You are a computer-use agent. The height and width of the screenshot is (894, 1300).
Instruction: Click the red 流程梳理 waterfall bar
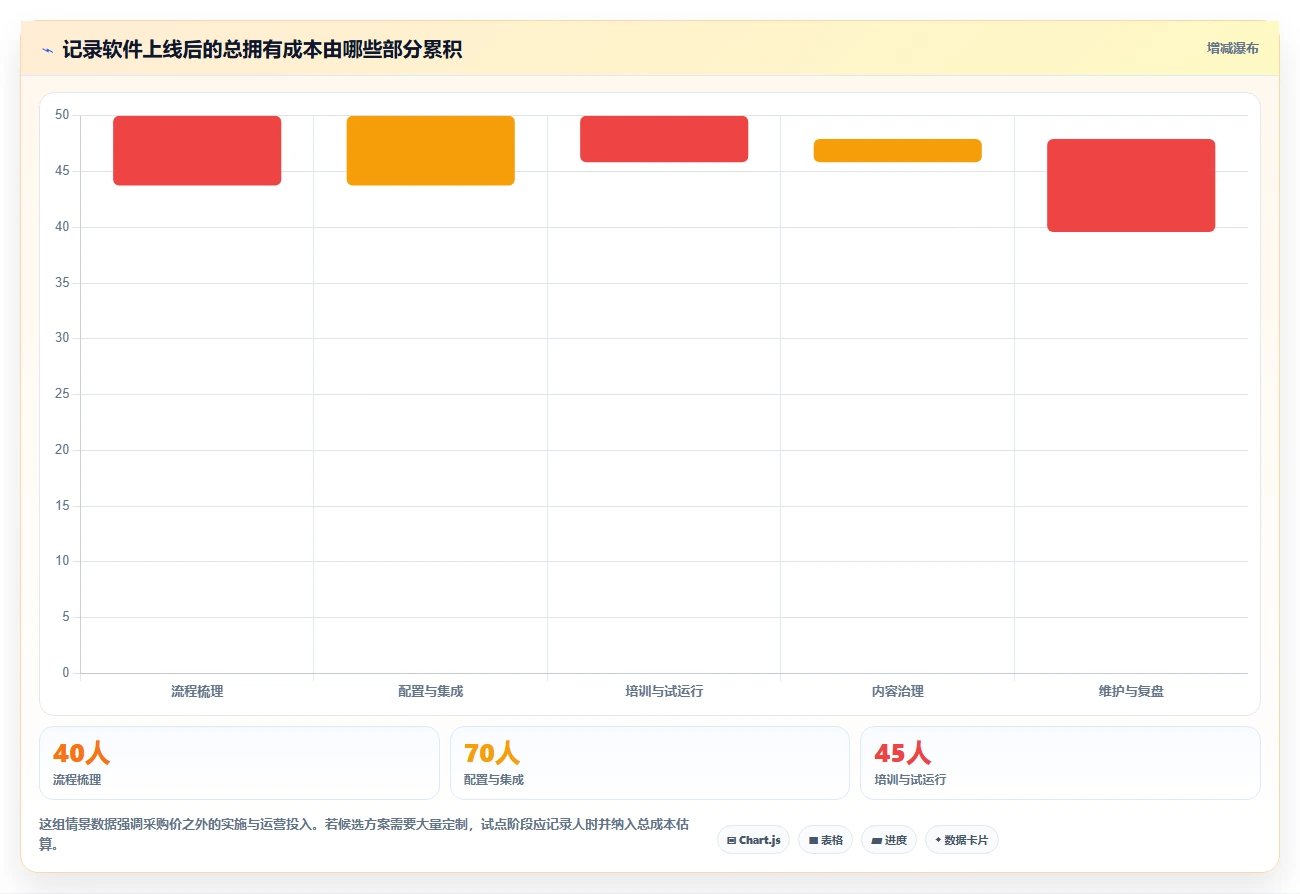(x=197, y=150)
